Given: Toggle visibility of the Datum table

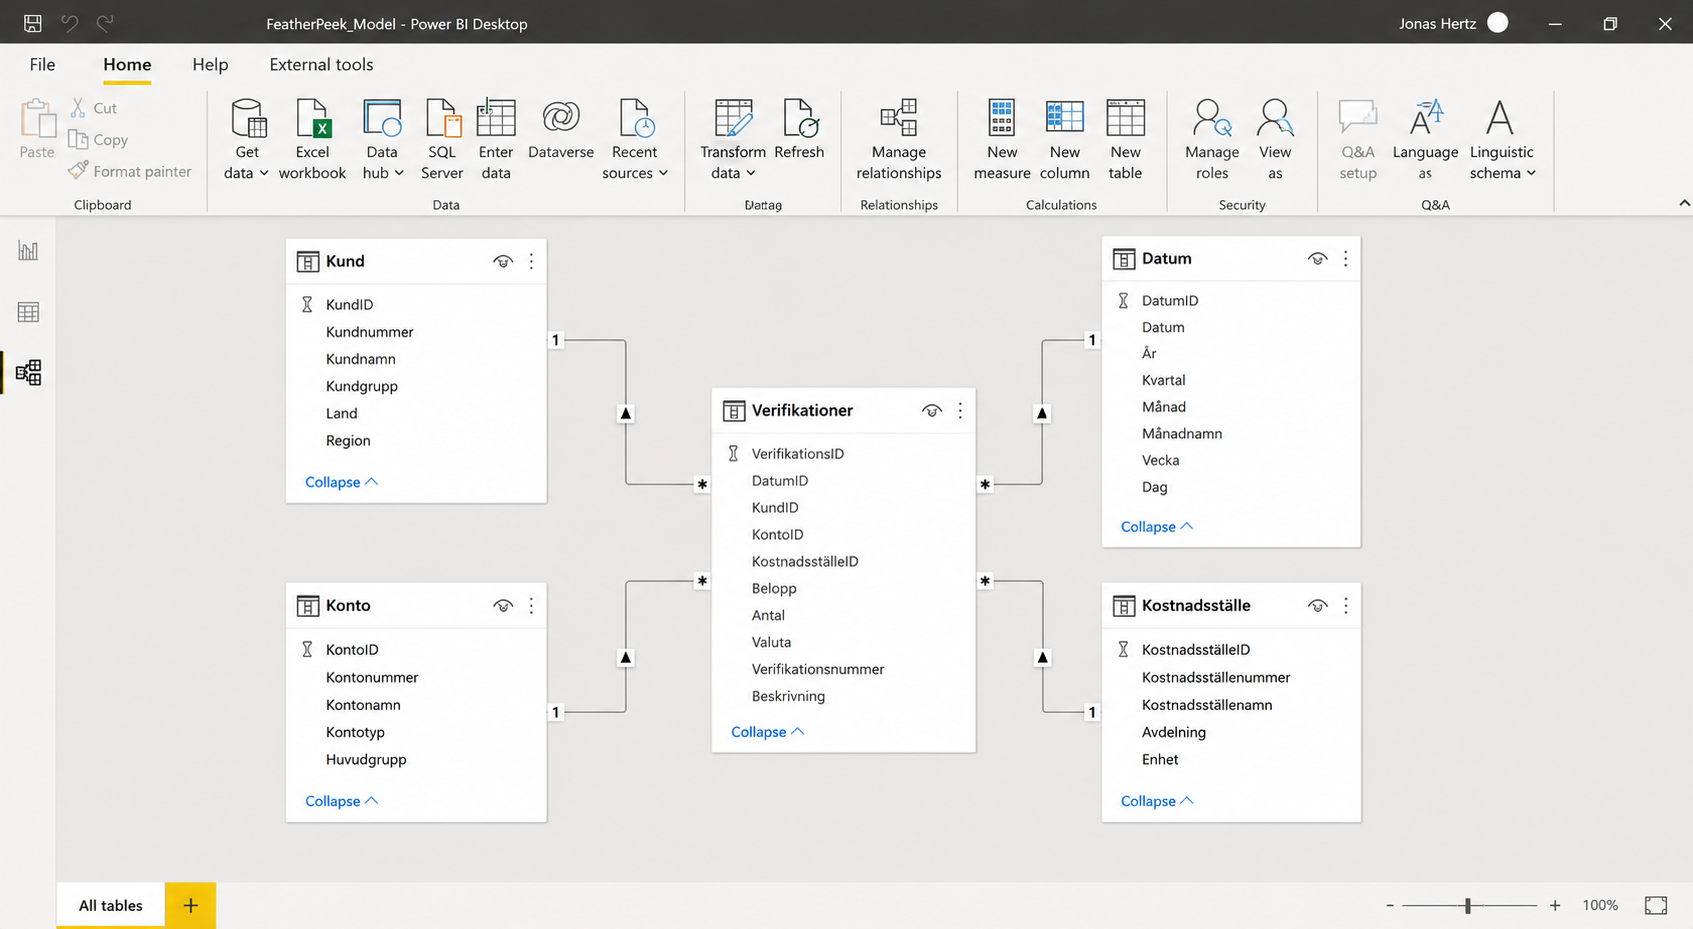Looking at the screenshot, I should tap(1318, 258).
